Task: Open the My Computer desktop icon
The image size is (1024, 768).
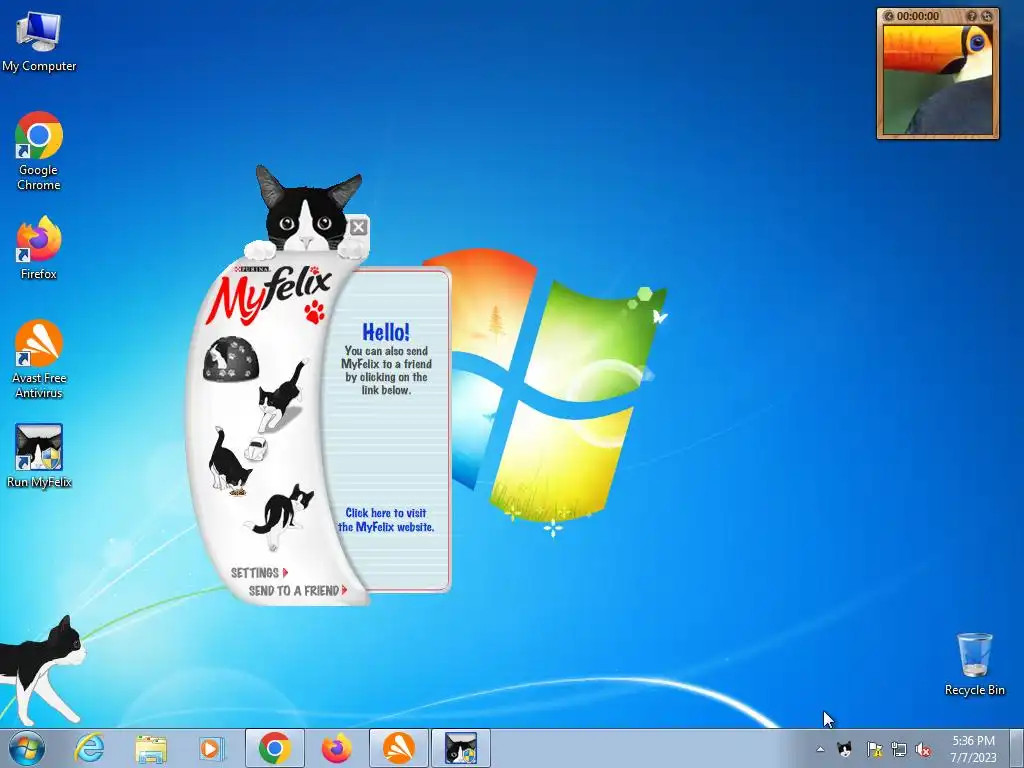Action: (39, 40)
